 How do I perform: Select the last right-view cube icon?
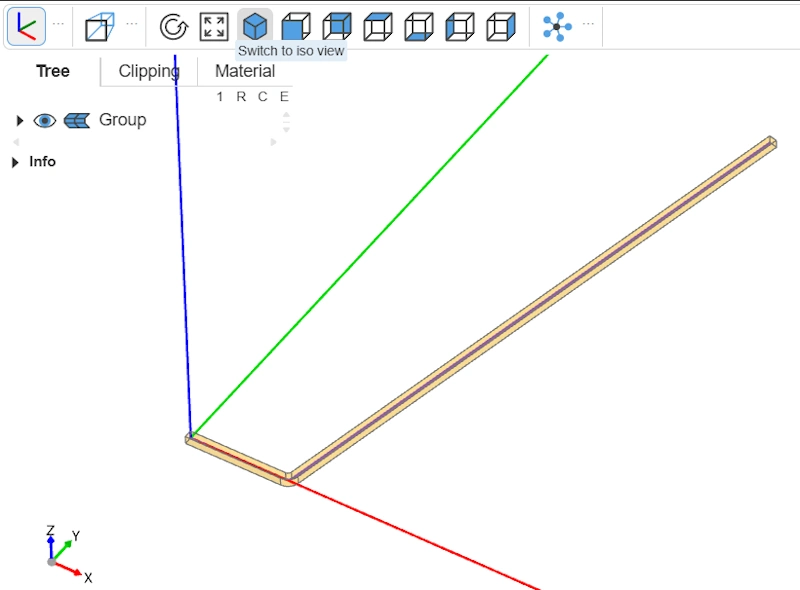coord(501,26)
